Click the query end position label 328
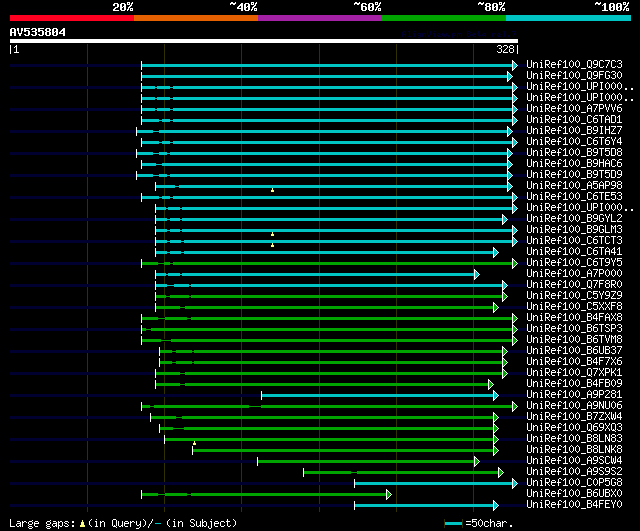Screen dimensions: 640x531 click(505, 49)
